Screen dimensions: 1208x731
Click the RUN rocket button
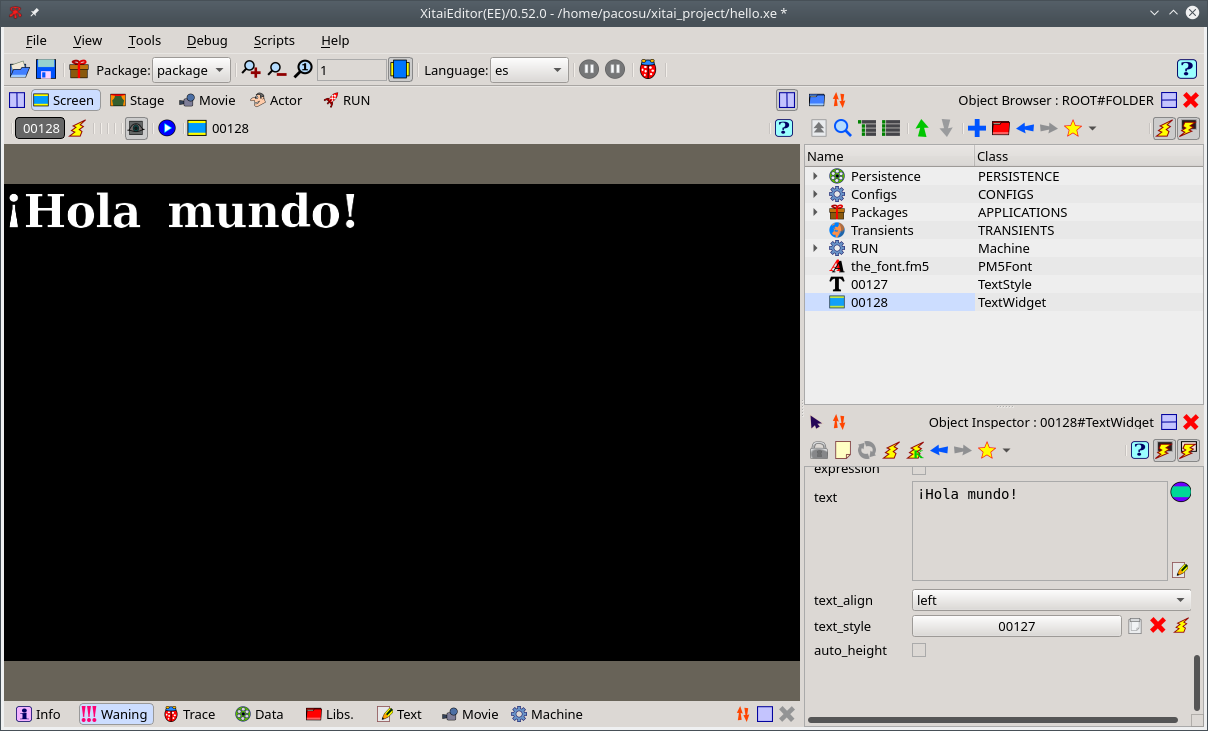[346, 100]
